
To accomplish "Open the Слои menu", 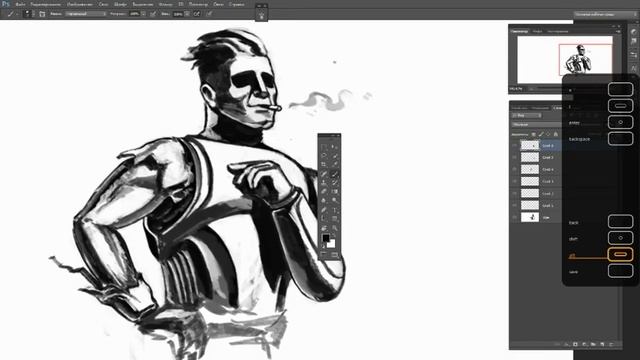I will coord(103,4).
